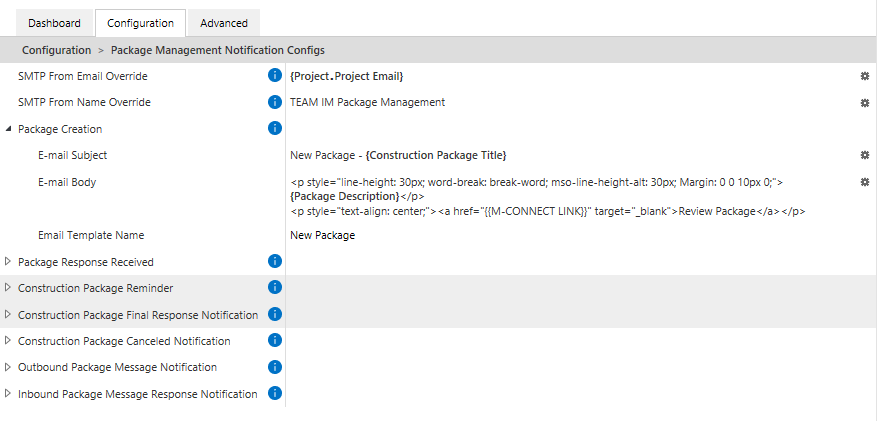The image size is (877, 421).
Task: Click info icon next to Package Creation
Action: (x=274, y=128)
